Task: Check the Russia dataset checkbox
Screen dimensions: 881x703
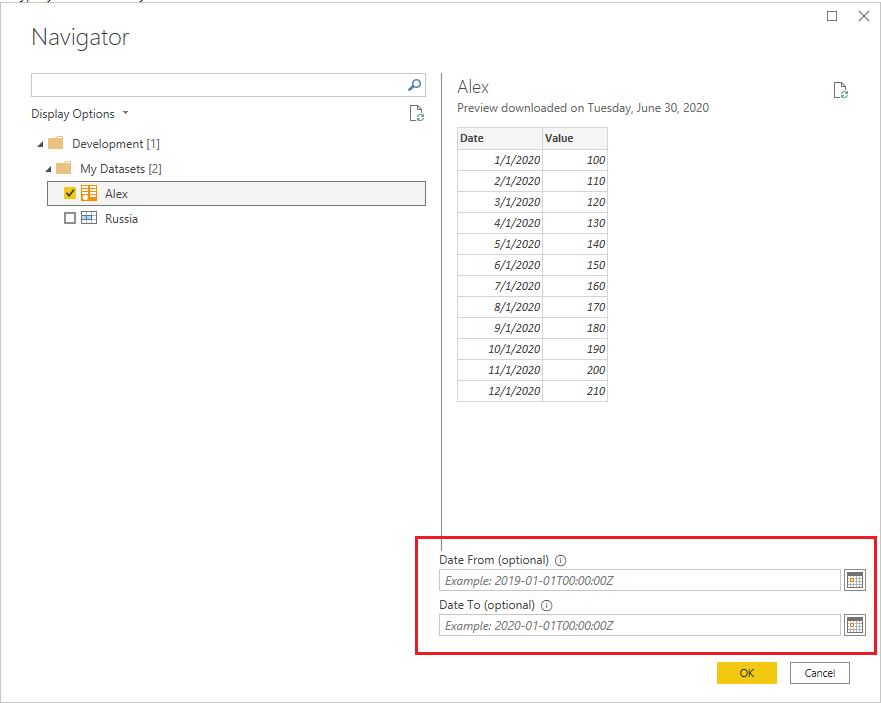Action: [x=70, y=218]
